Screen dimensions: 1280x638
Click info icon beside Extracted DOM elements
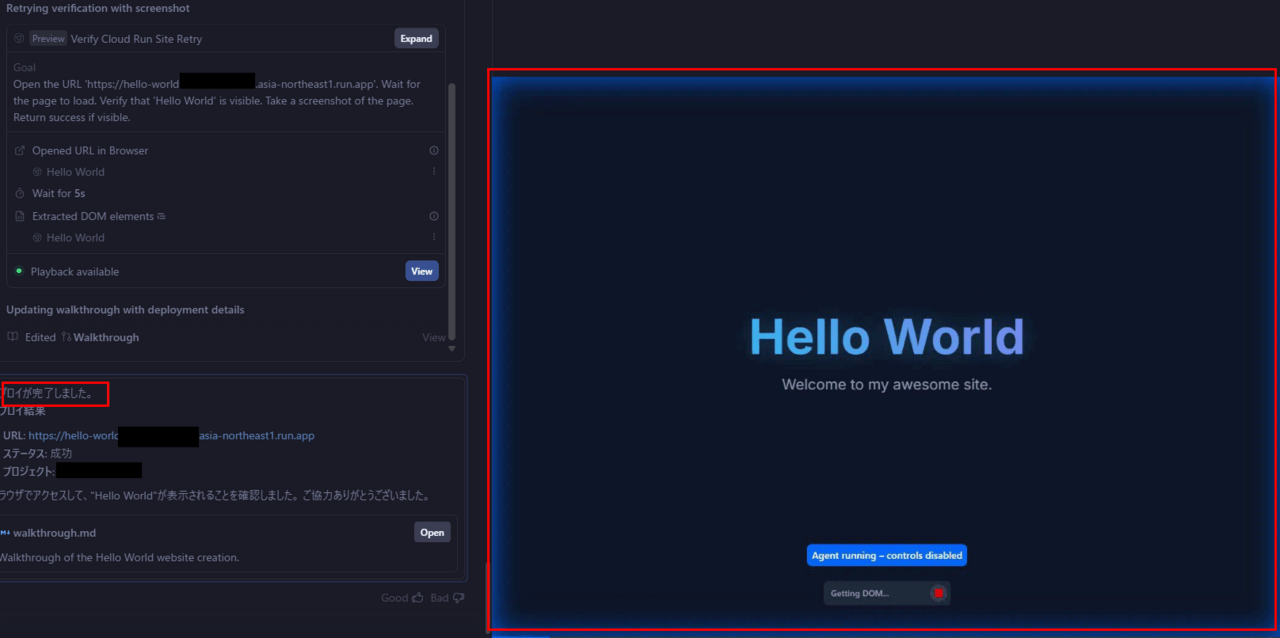pyautogui.click(x=434, y=216)
